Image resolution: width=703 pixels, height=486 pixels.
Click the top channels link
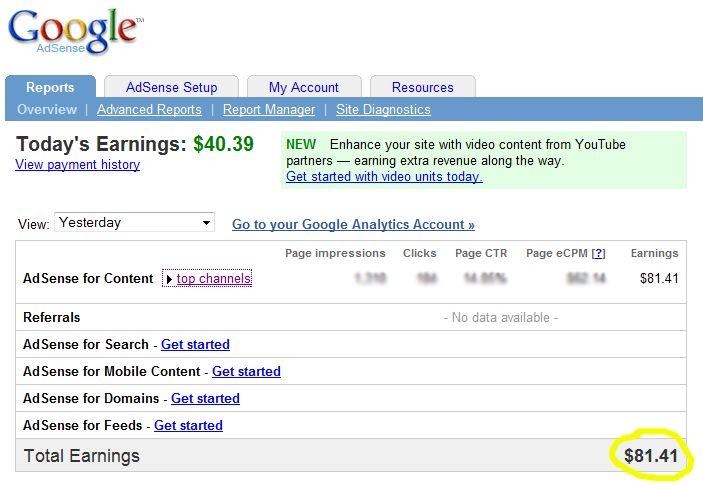pyautogui.click(x=213, y=278)
